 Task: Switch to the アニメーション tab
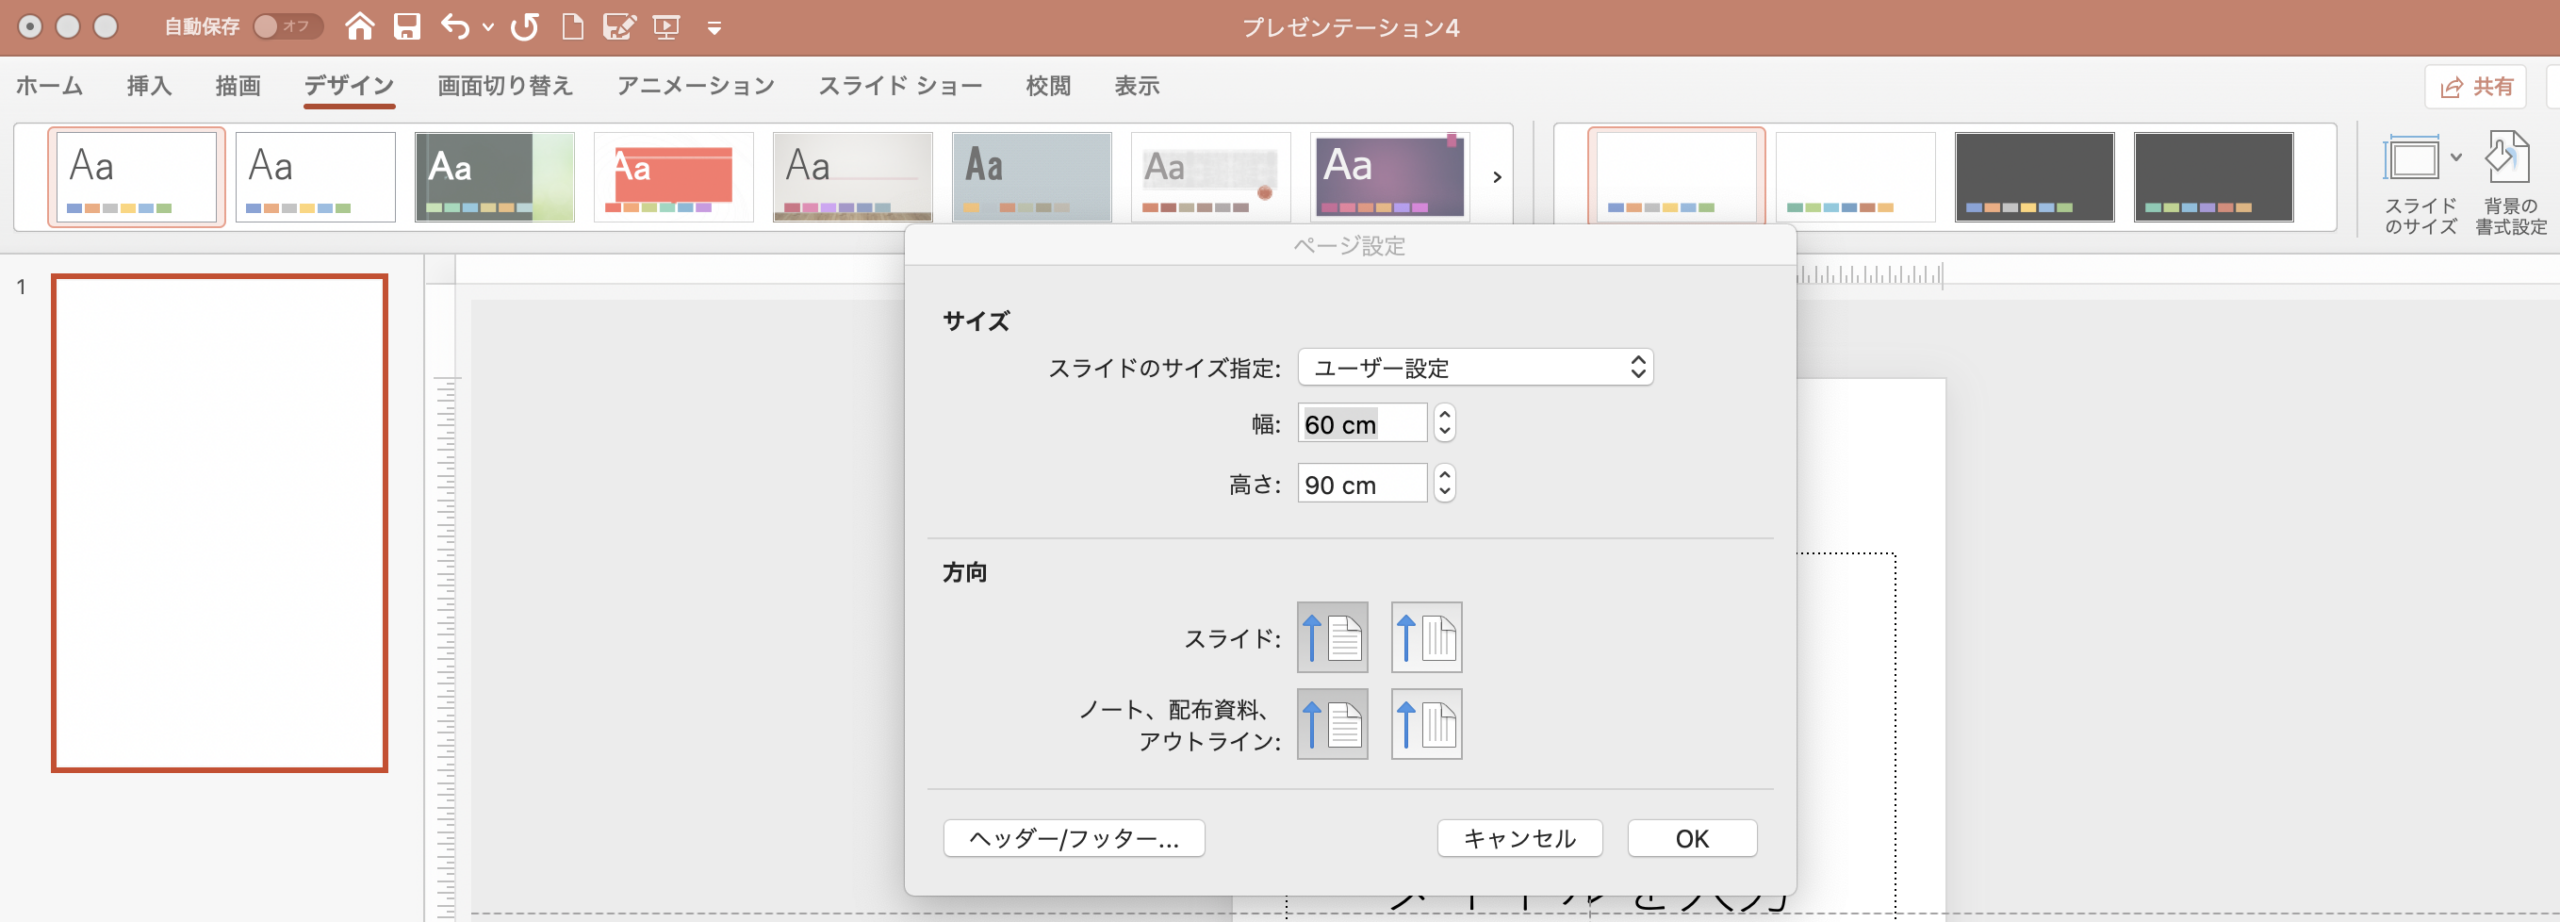point(695,87)
